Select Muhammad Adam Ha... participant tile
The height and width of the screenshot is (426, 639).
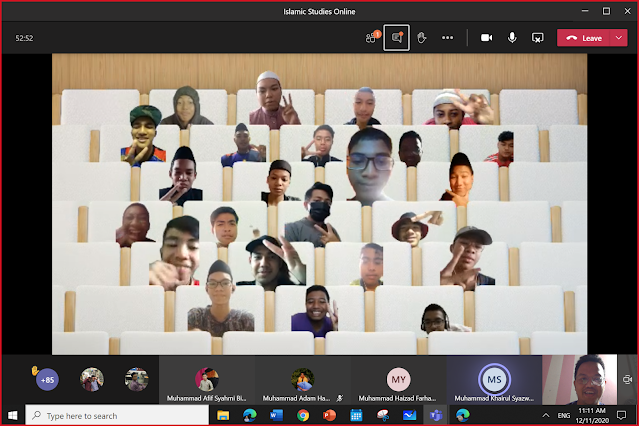(303, 381)
